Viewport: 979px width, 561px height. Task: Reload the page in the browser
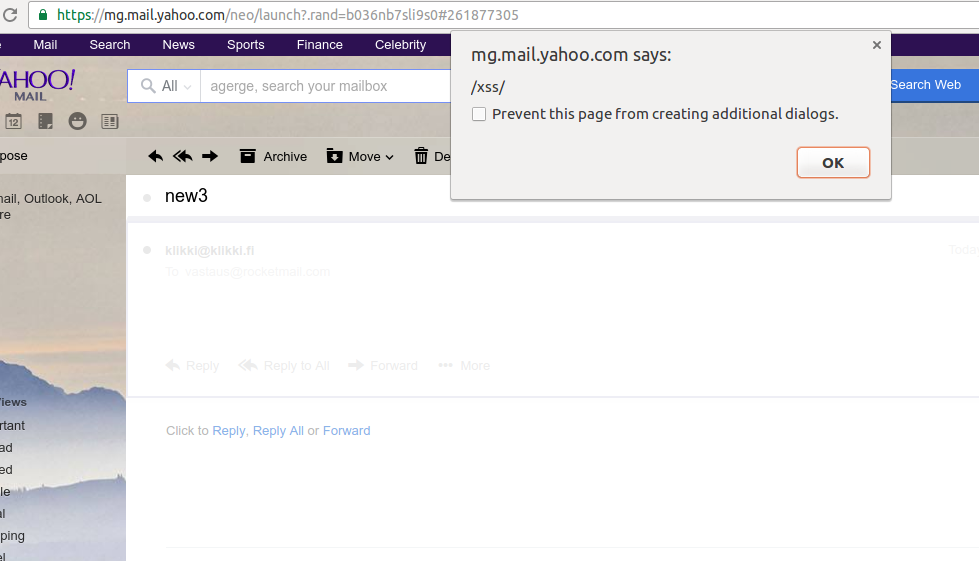click(11, 15)
